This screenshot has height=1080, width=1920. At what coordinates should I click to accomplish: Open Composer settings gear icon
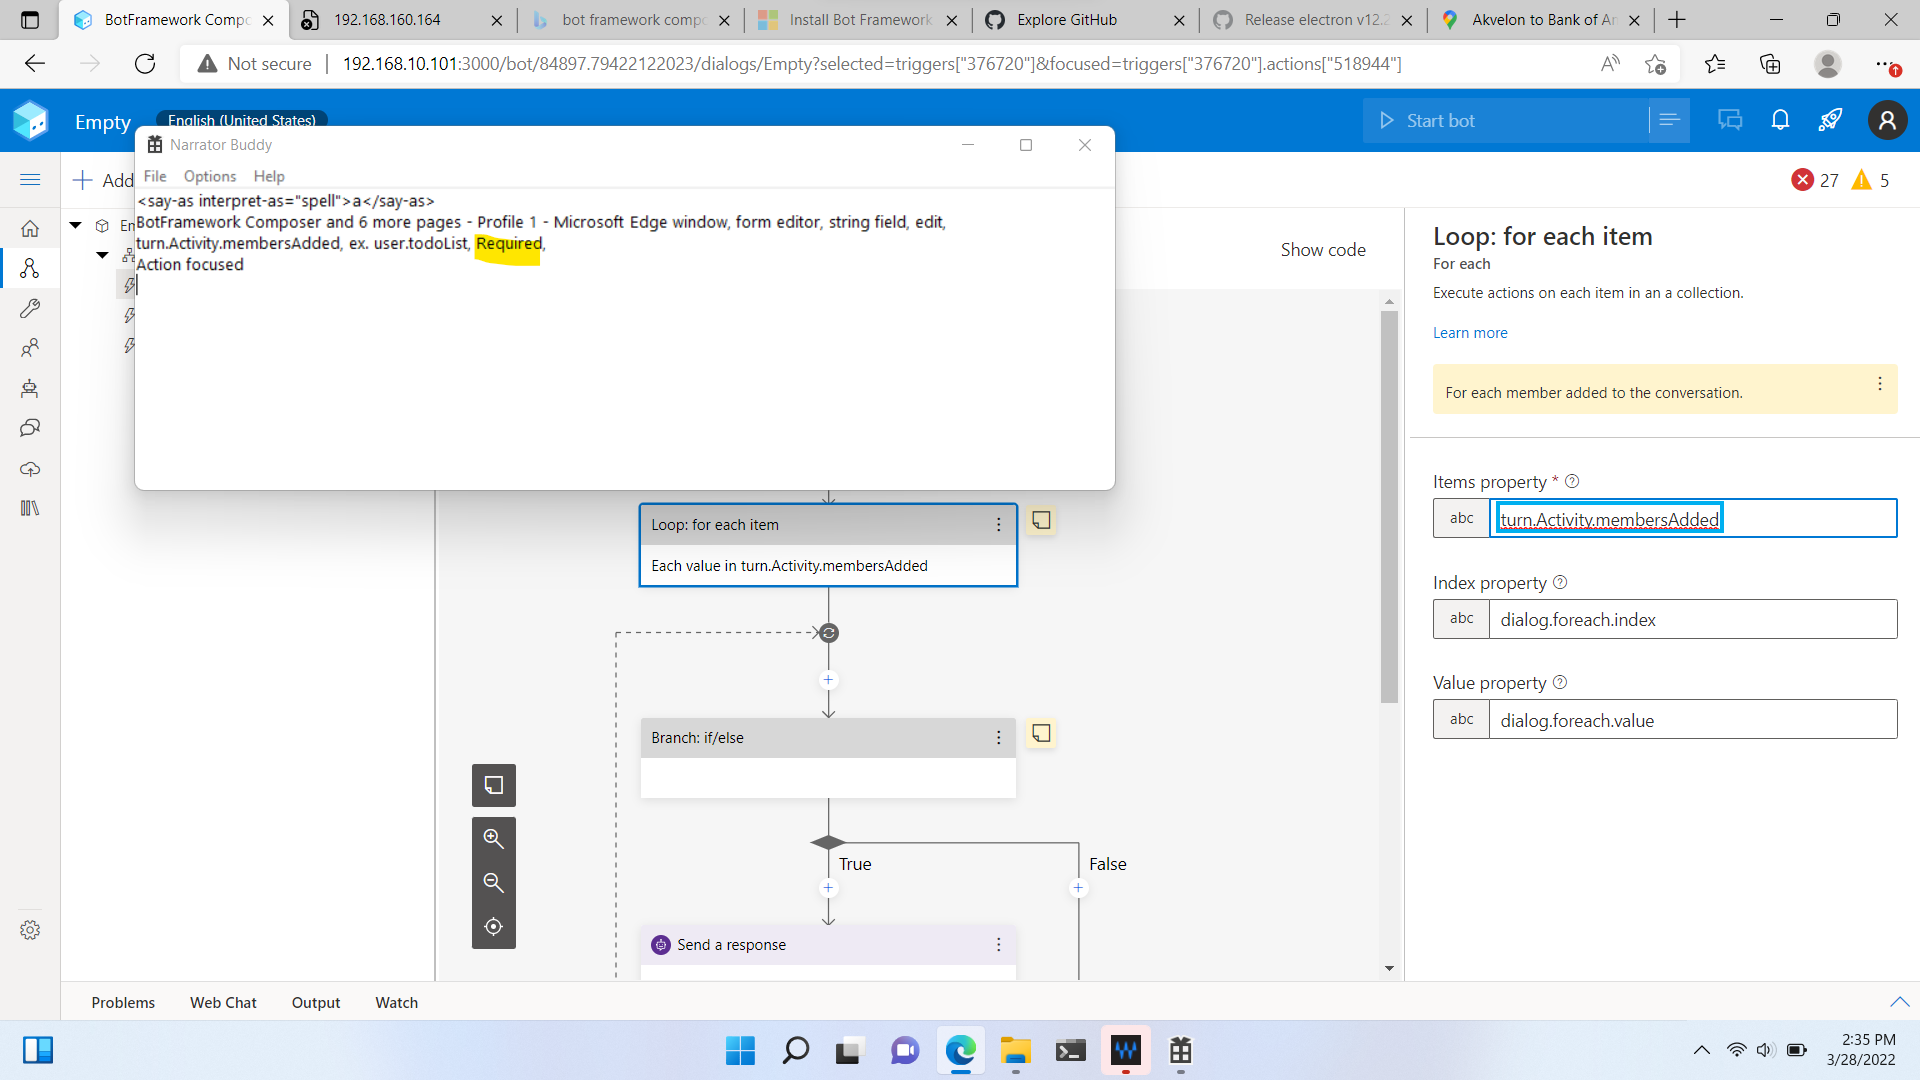tap(30, 930)
